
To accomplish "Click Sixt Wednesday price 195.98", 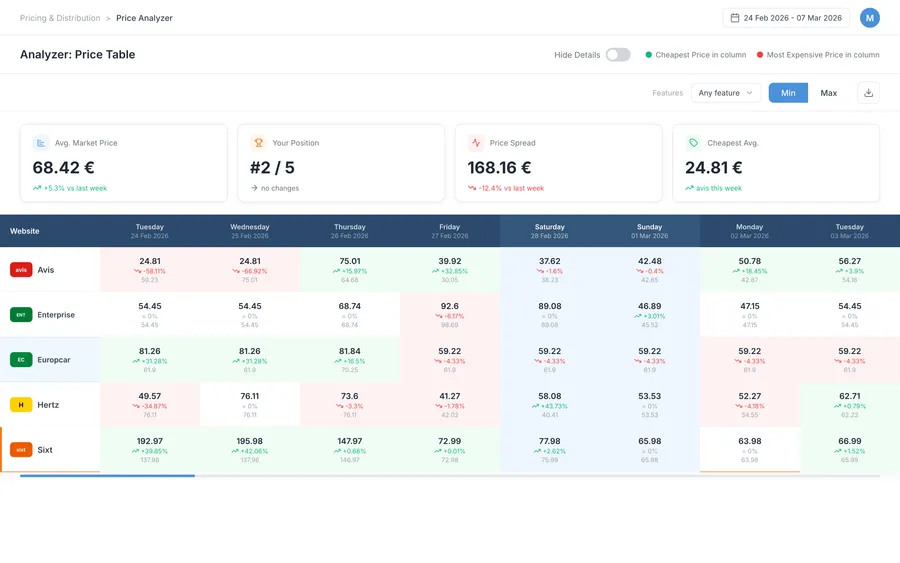I will point(250,441).
